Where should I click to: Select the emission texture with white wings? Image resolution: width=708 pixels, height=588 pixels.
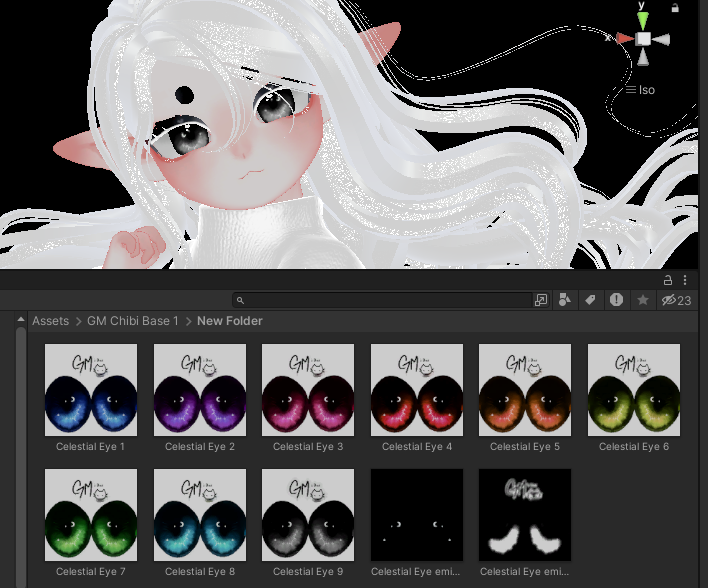[525, 515]
